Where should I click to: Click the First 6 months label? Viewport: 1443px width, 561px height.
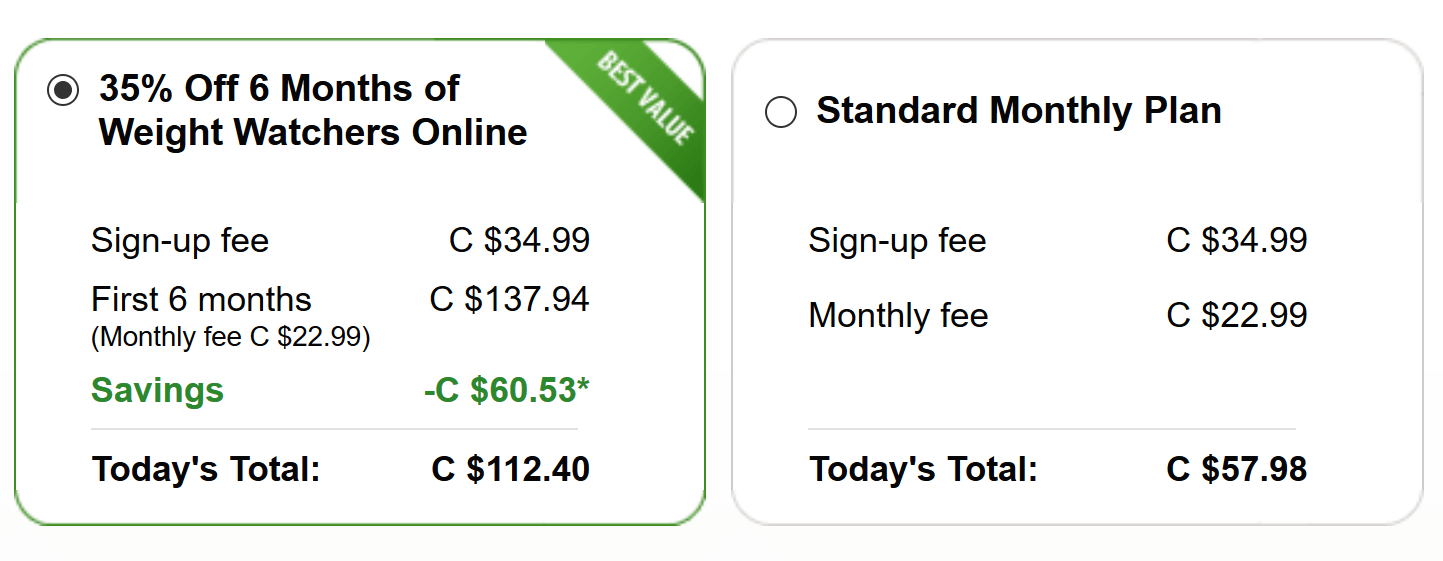[201, 299]
